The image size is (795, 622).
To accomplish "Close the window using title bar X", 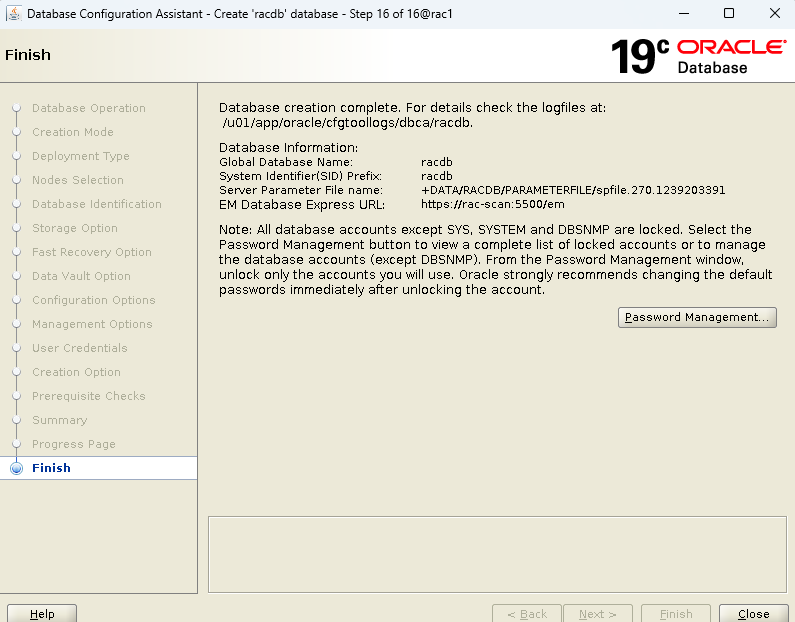I will coord(775,13).
